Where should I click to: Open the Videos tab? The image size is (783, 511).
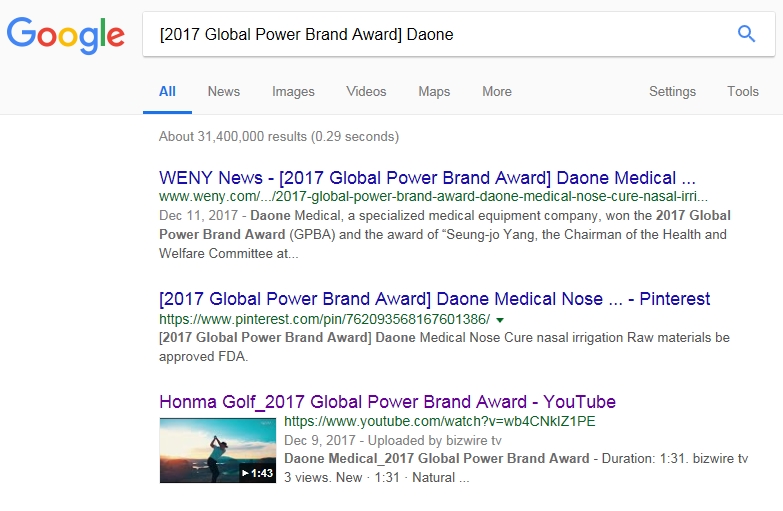click(366, 91)
